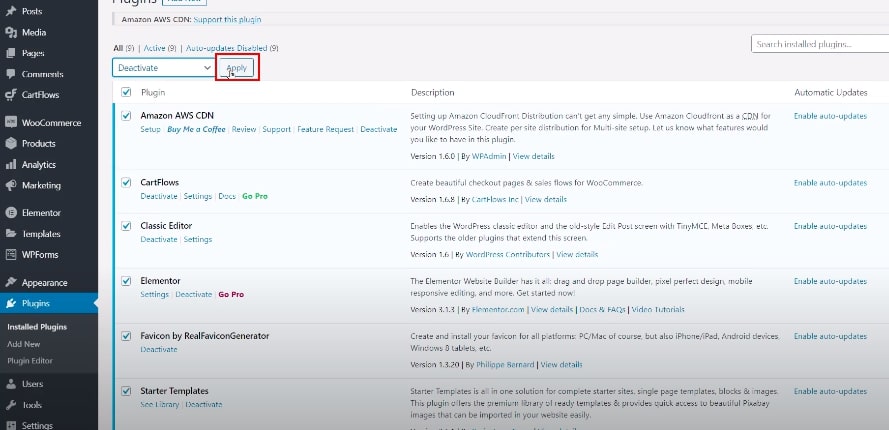Click the Media icon in the sidebar
This screenshot has height=430, width=889.
[x=11, y=32]
